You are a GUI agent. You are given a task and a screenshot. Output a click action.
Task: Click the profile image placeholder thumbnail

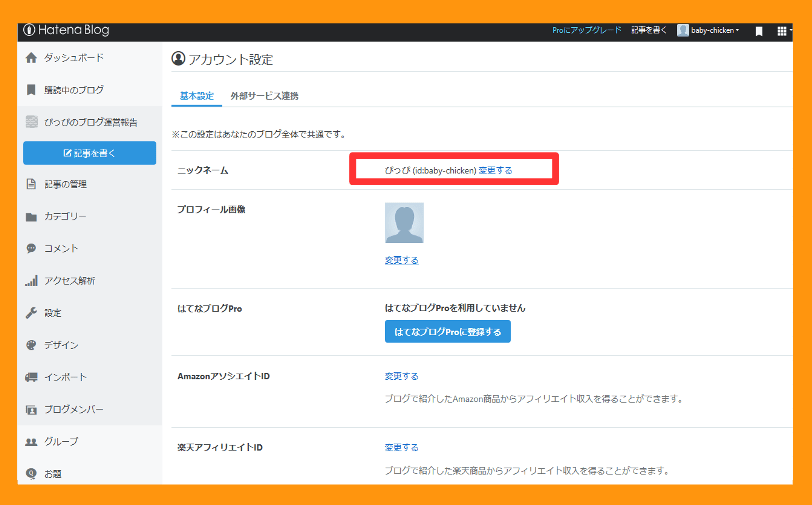click(x=404, y=223)
